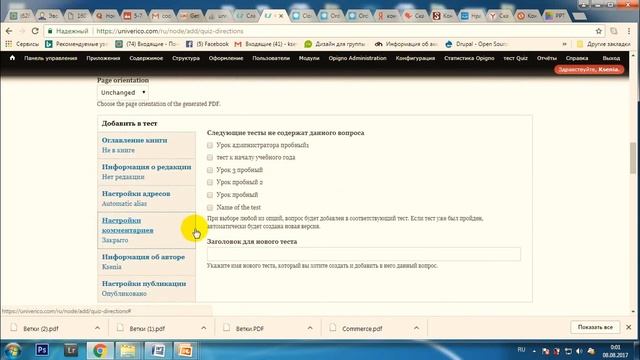The image size is (640, 360).
Task: Open тест Quiz menu item
Action: pos(516,58)
